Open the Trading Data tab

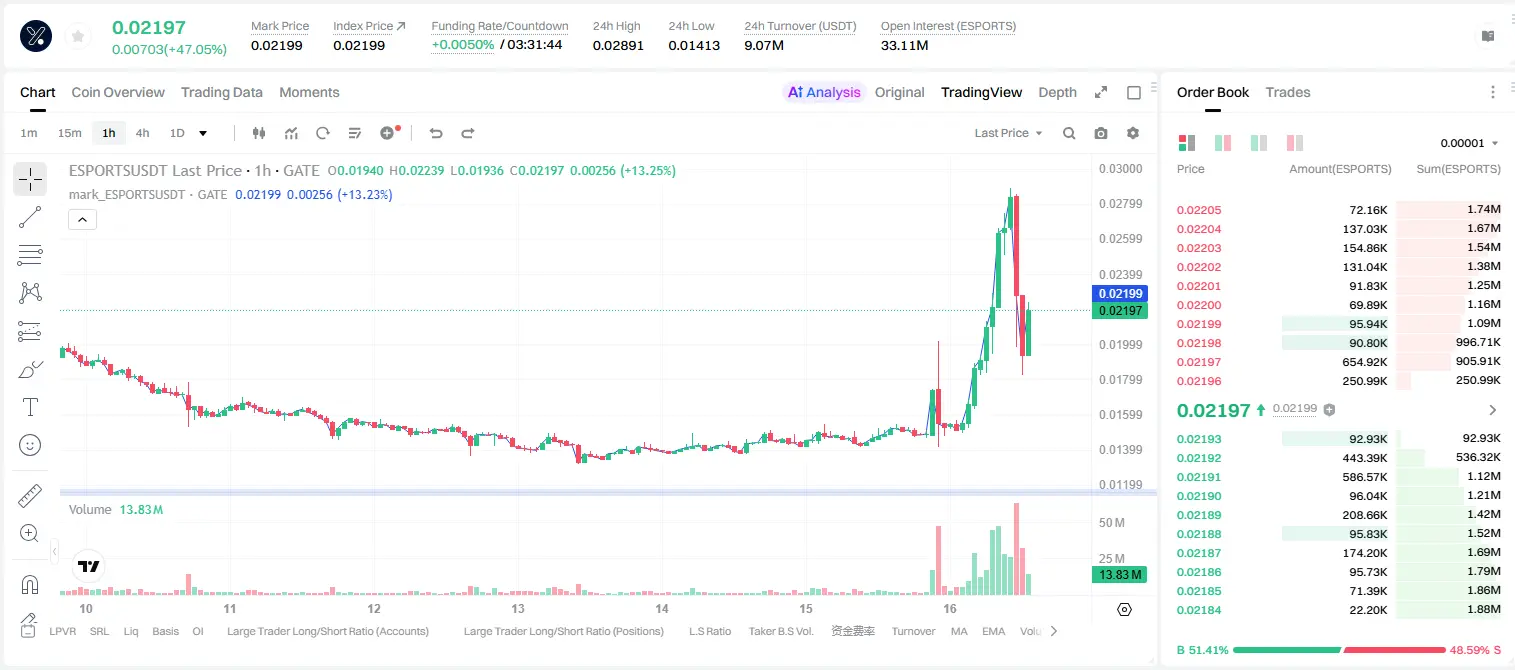click(222, 92)
